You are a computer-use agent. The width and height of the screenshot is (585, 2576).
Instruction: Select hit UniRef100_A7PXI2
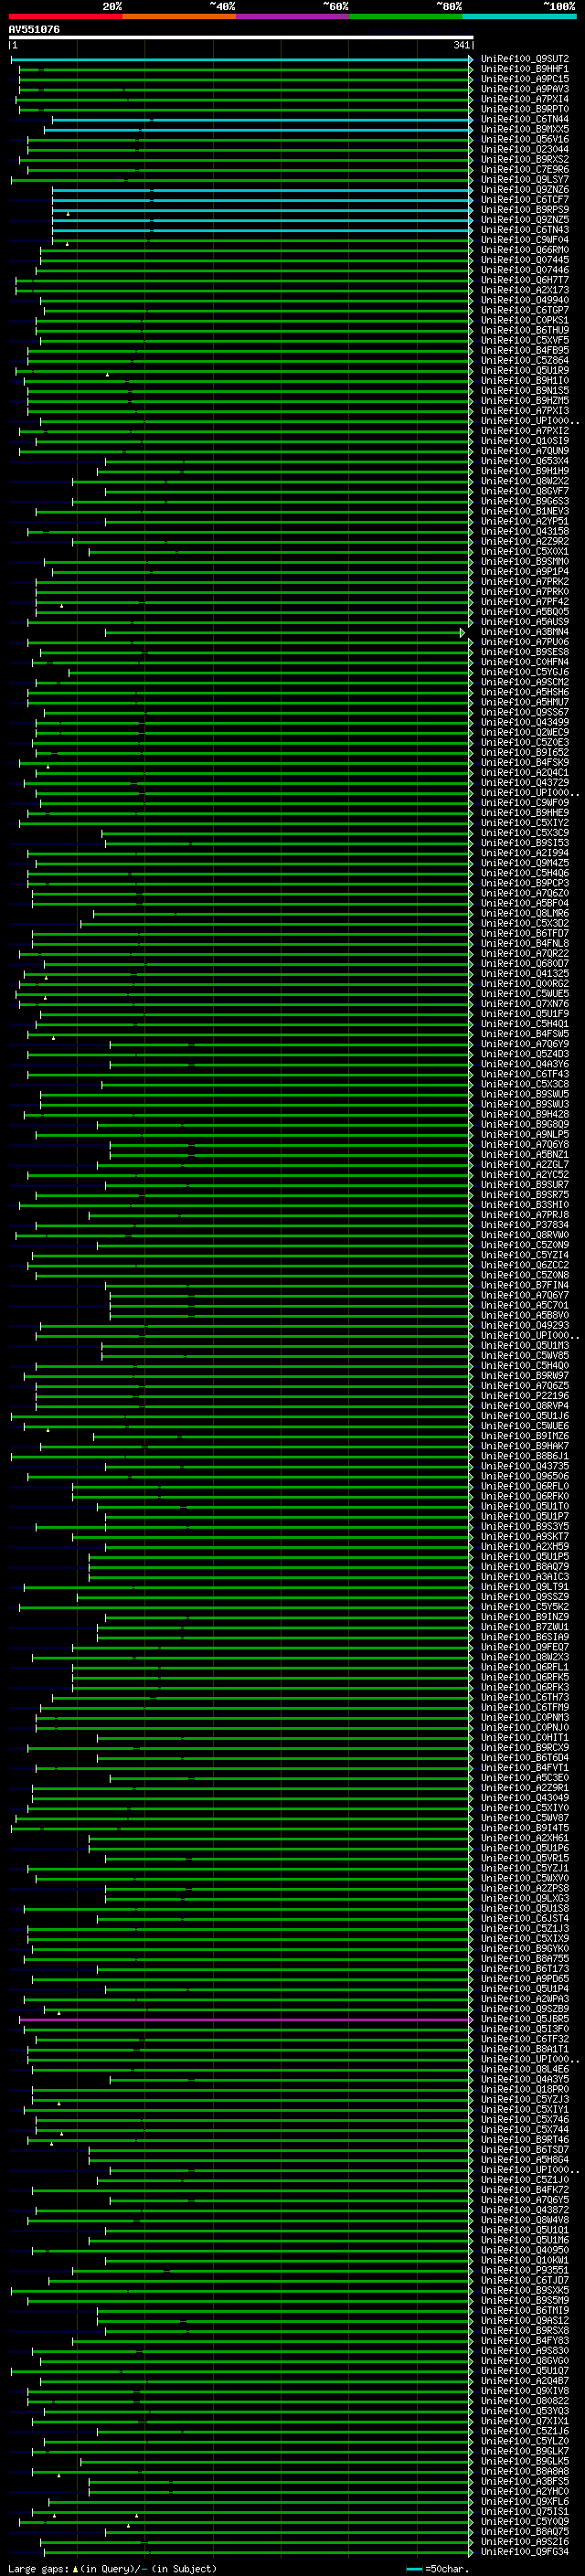point(525,431)
